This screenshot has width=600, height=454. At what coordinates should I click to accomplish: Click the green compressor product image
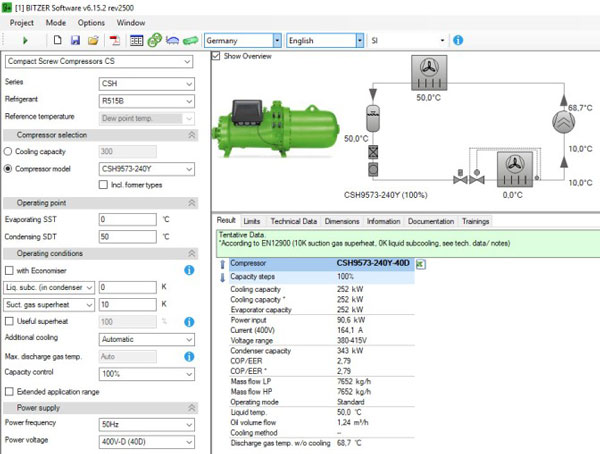click(x=276, y=128)
